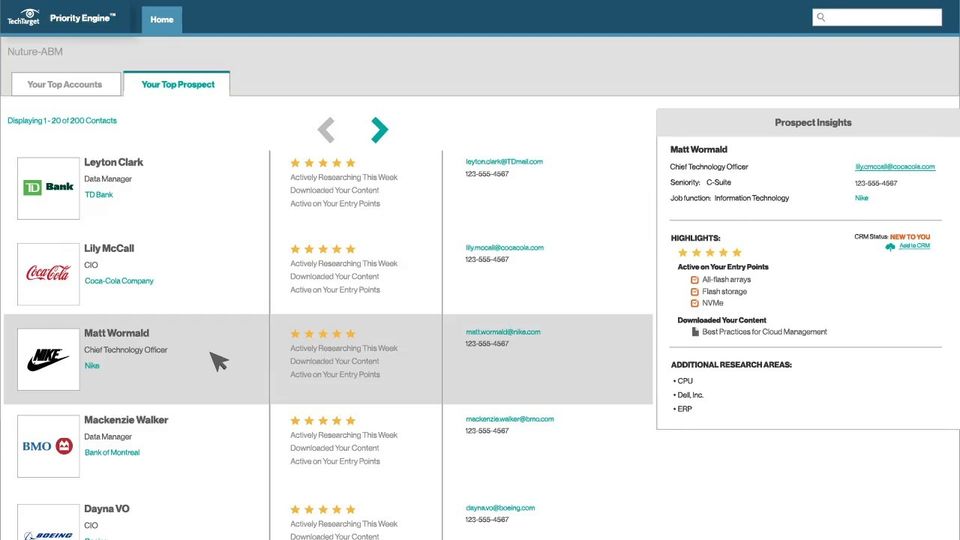The image size is (960, 540).
Task: Open the Coca-Cola Company link
Action: (119, 281)
